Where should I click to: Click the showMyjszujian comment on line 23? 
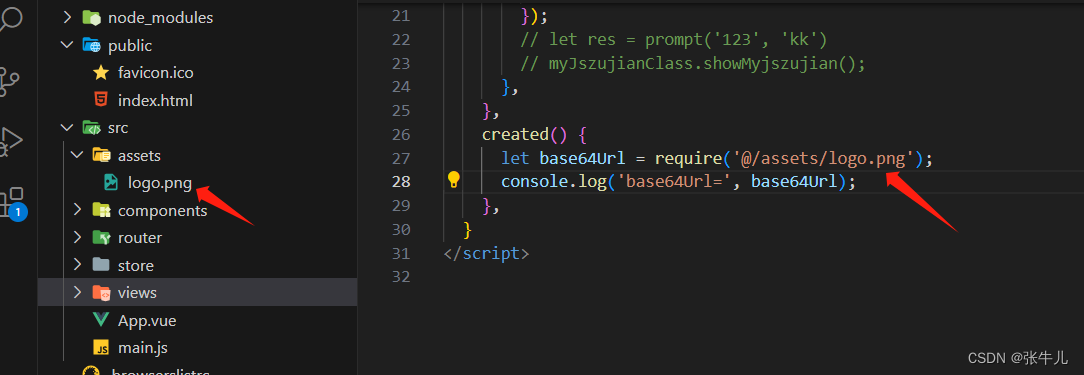[x=693, y=64]
